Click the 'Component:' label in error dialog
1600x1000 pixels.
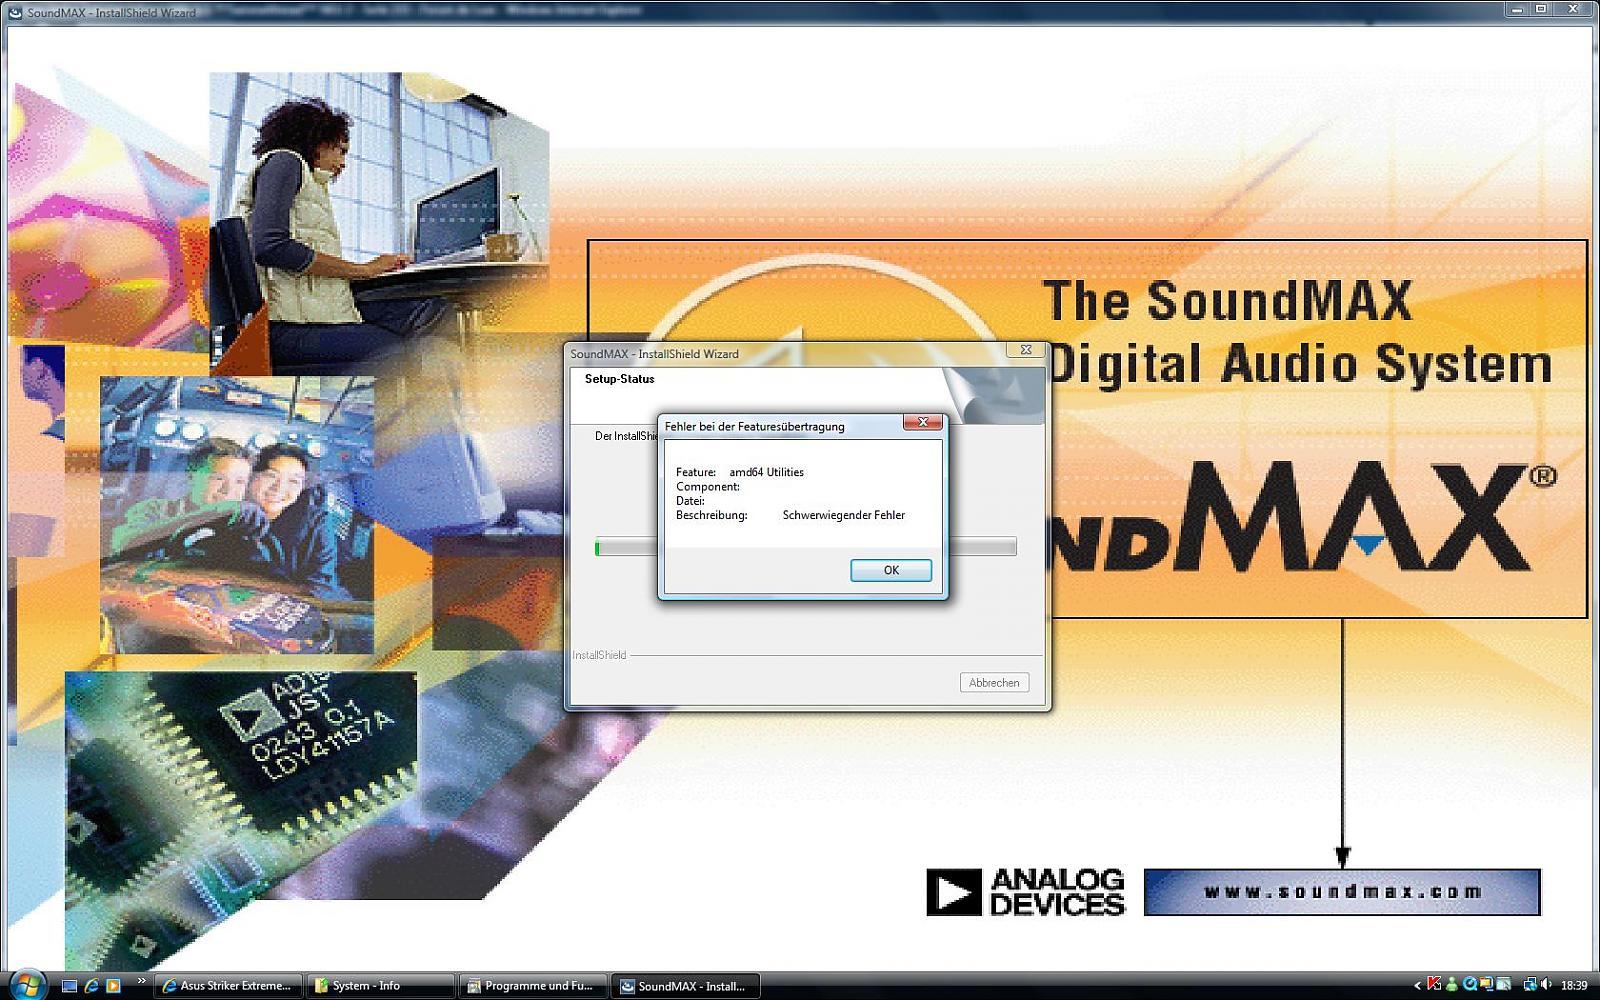click(708, 487)
